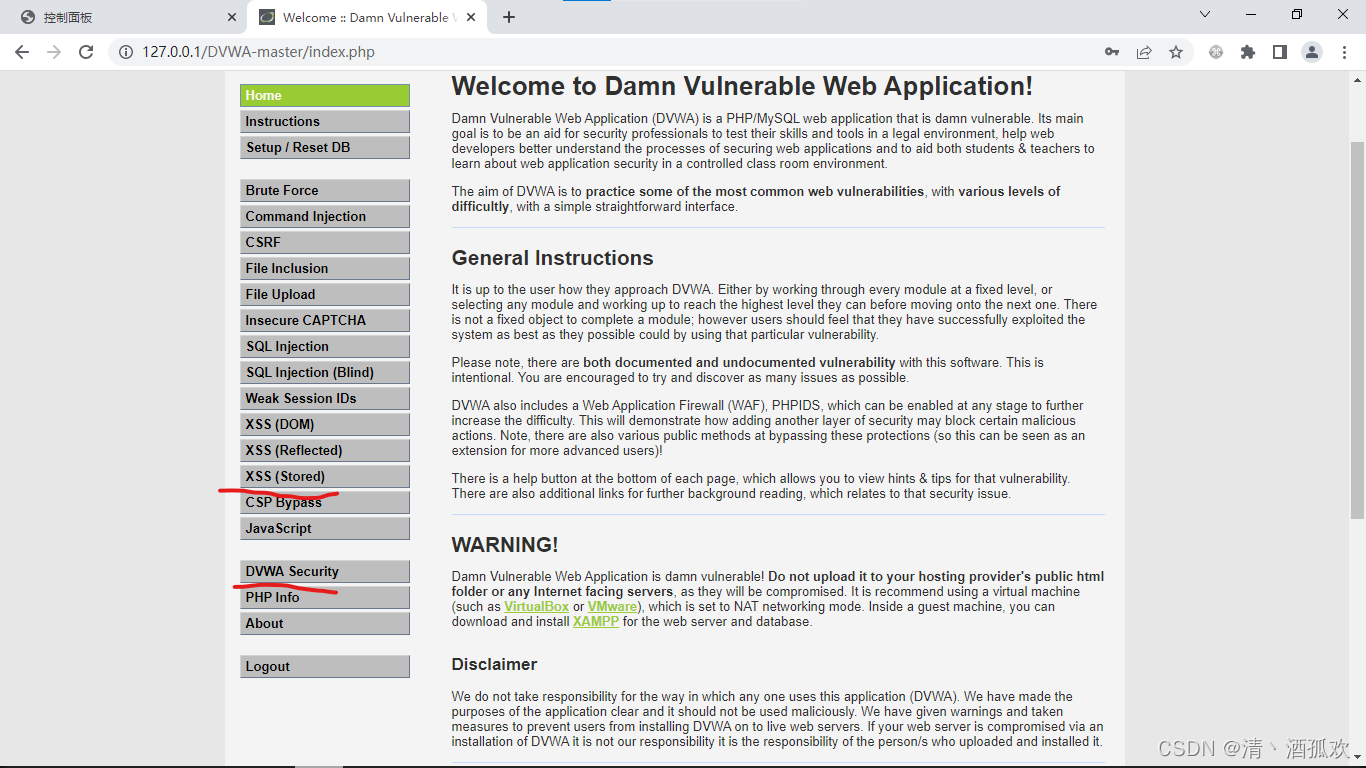This screenshot has height=768, width=1366.
Task: Reload the DVWA page
Action: click(86, 52)
